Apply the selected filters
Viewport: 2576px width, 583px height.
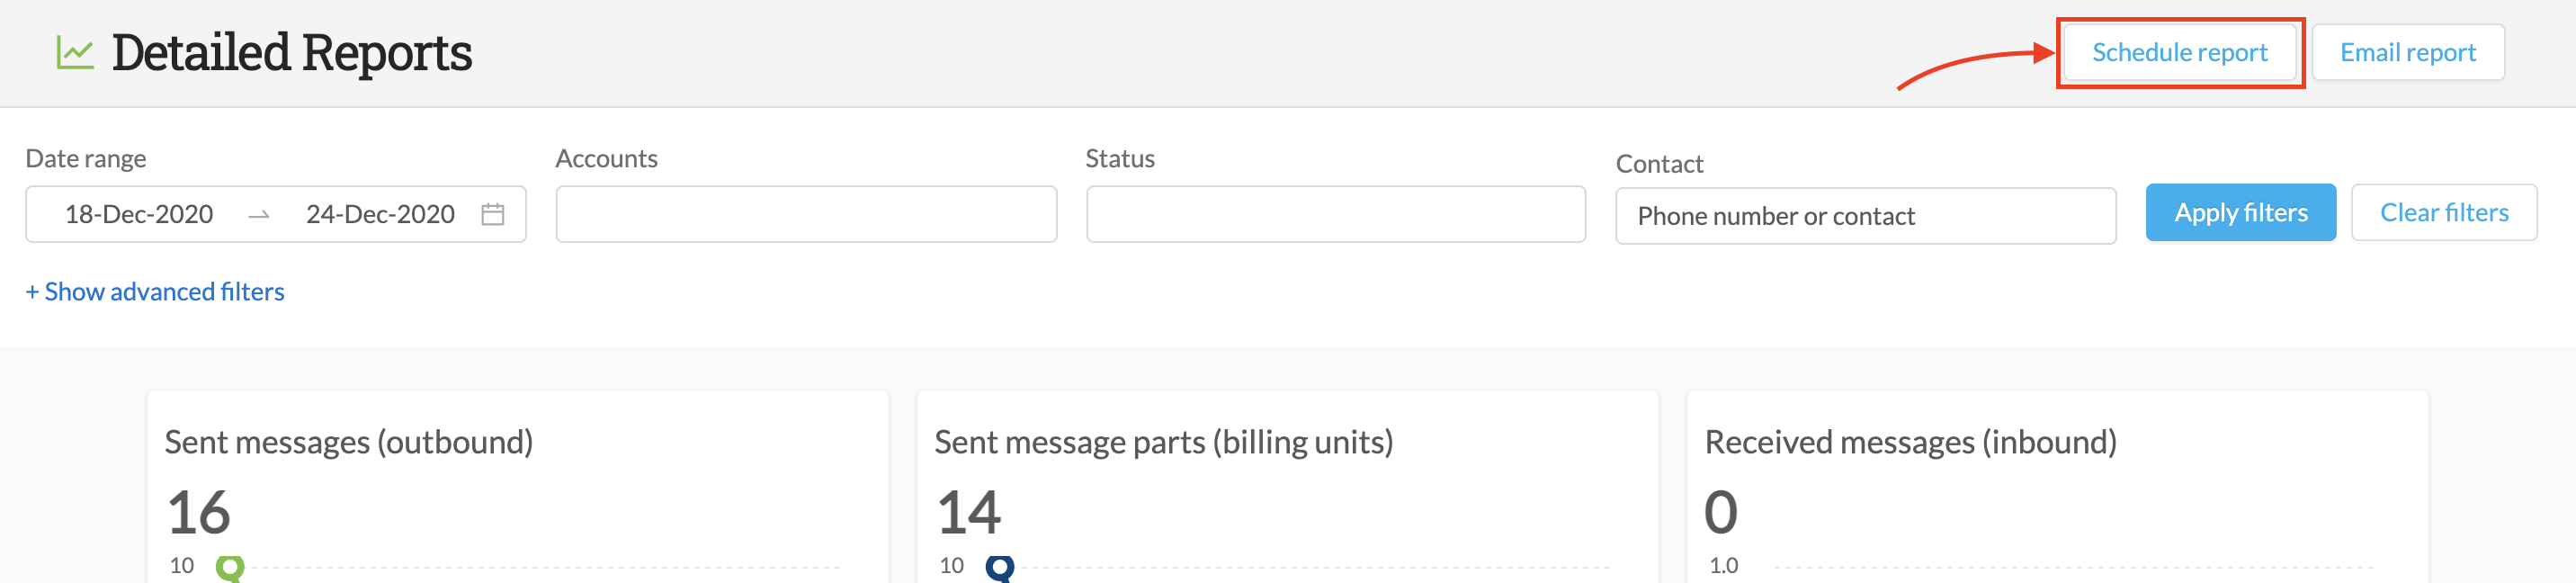[x=2240, y=213]
